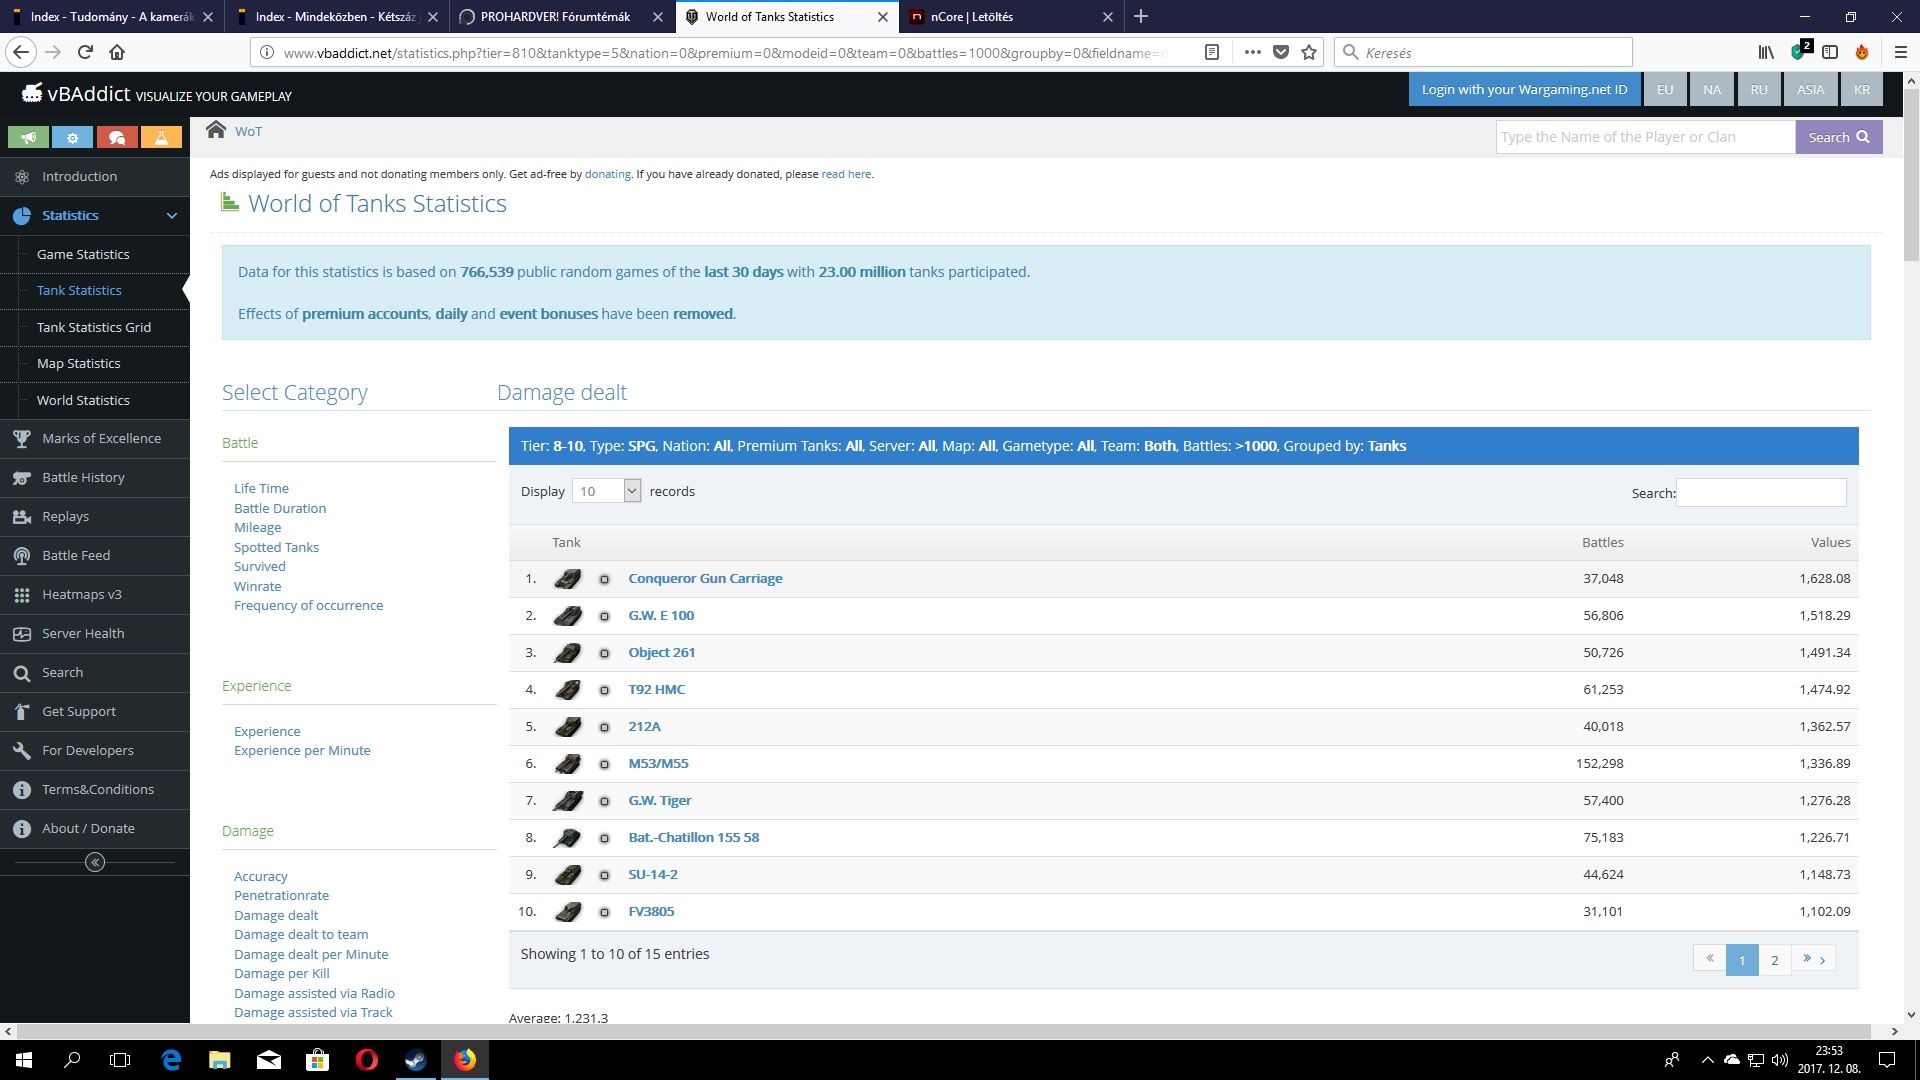Toggle the marker next to T92 HMC

click(604, 690)
